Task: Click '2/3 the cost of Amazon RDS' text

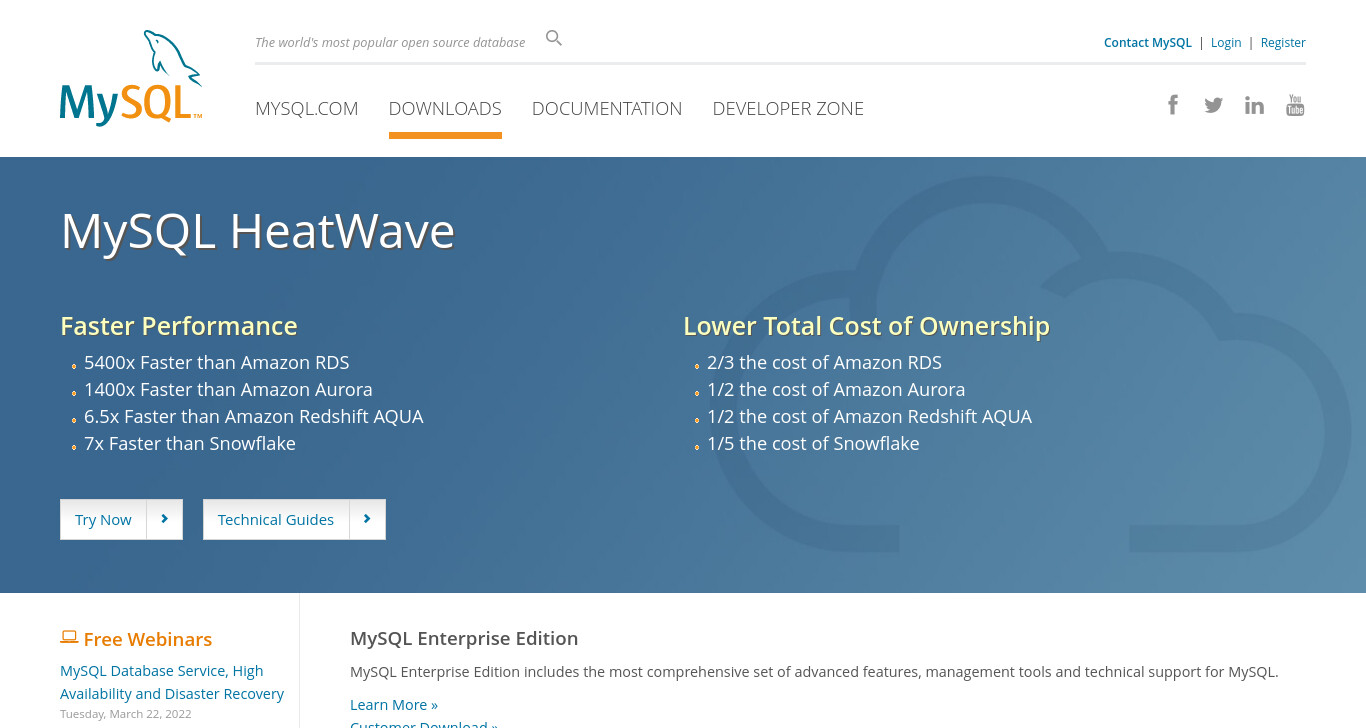Action: pos(824,362)
